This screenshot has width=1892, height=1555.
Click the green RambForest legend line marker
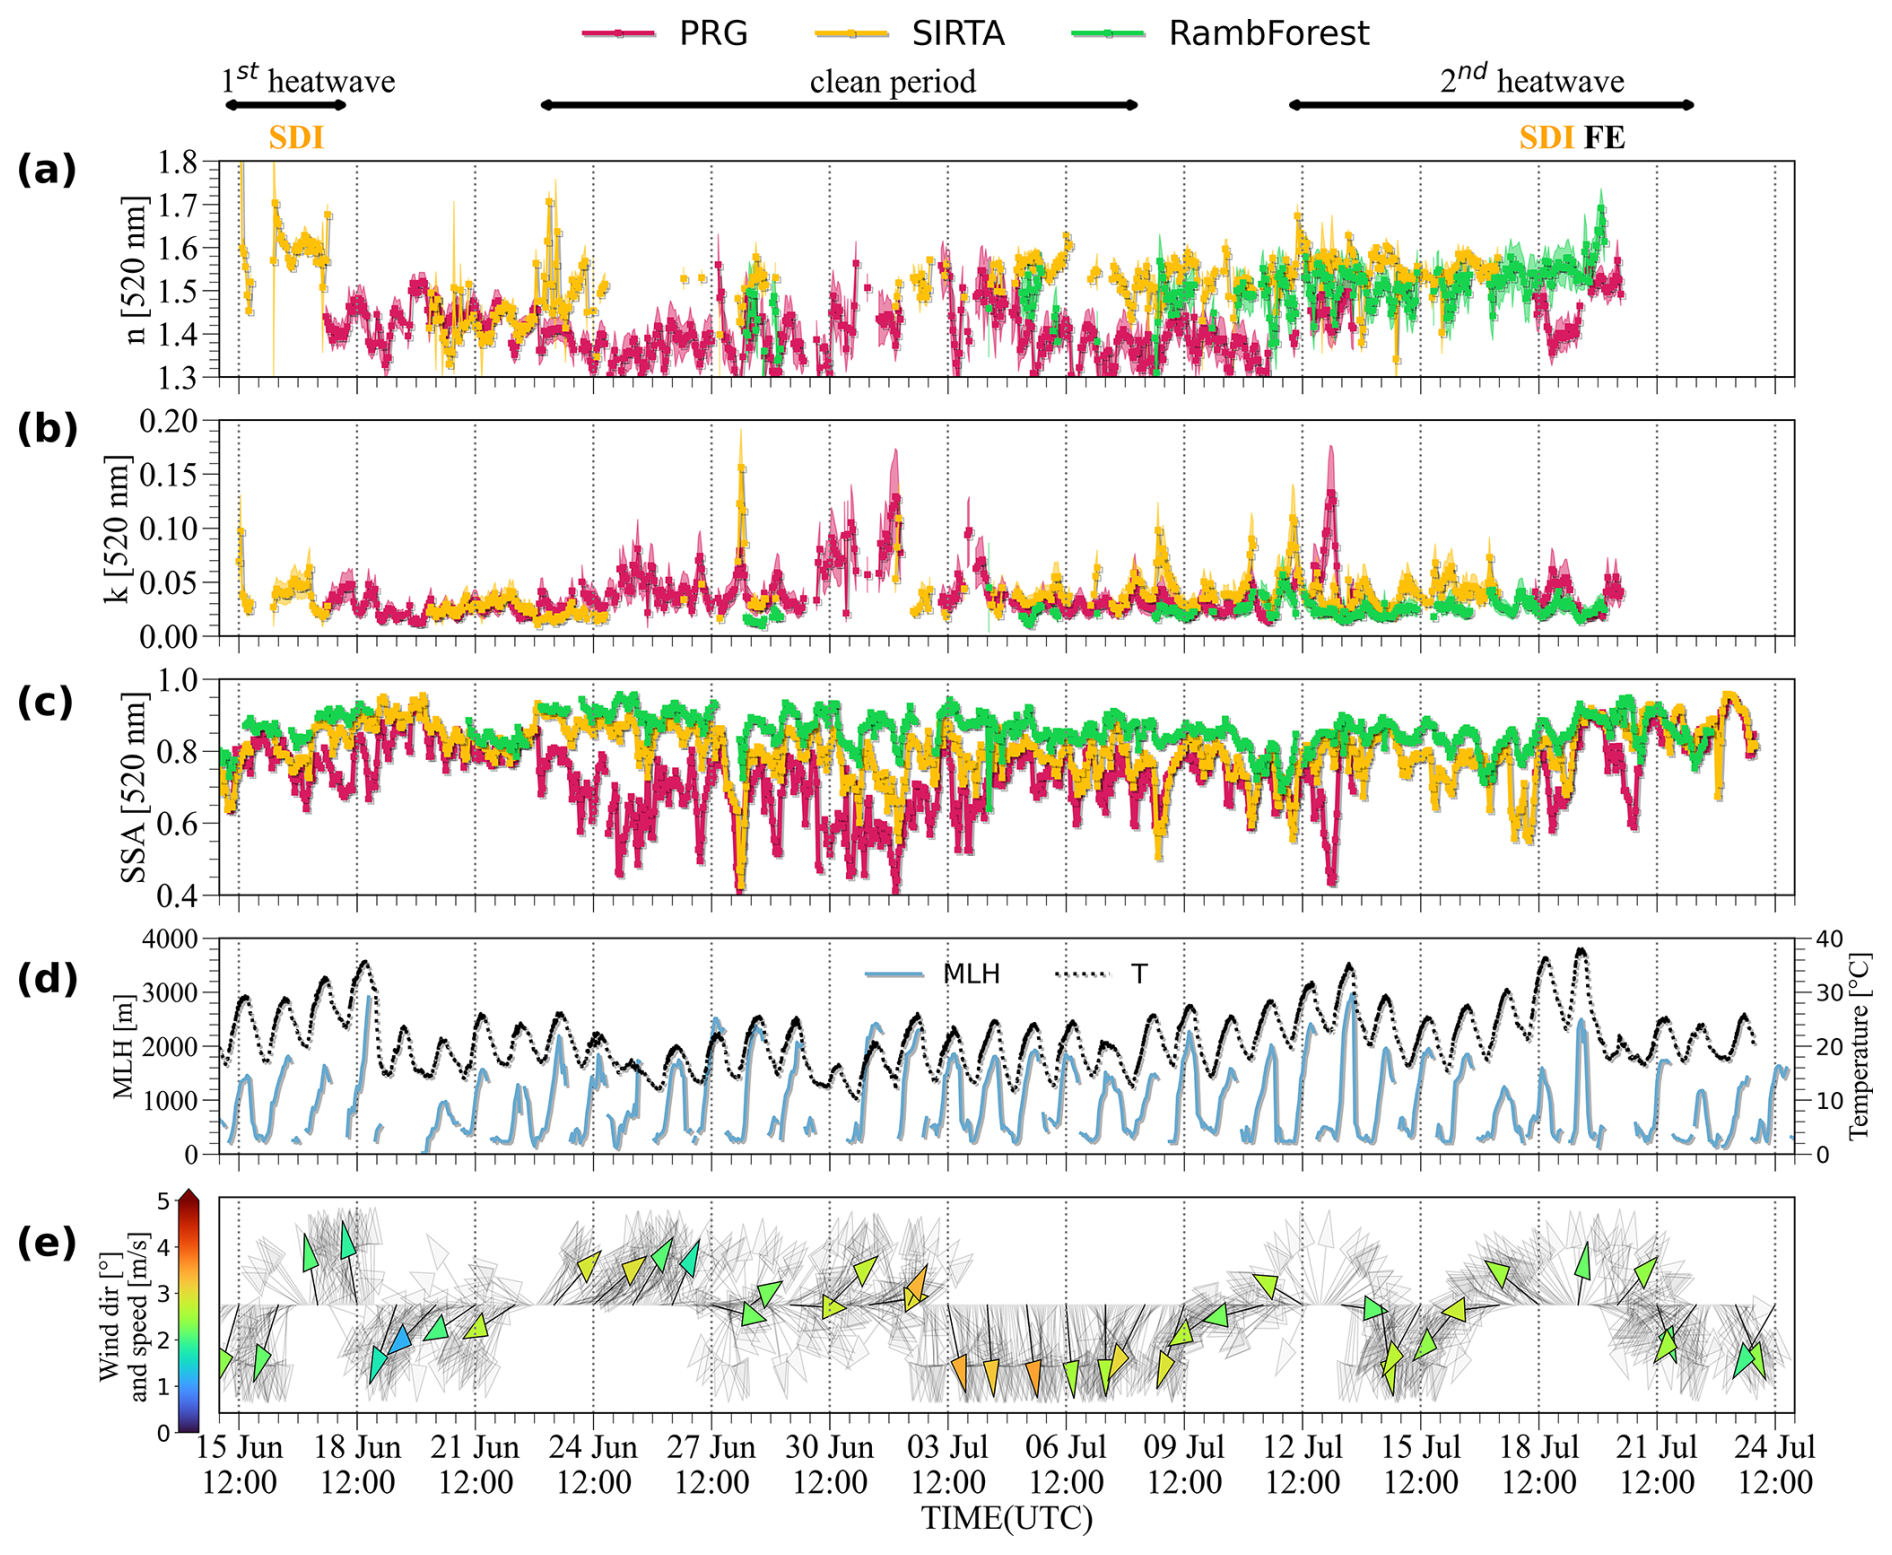[x=1108, y=34]
